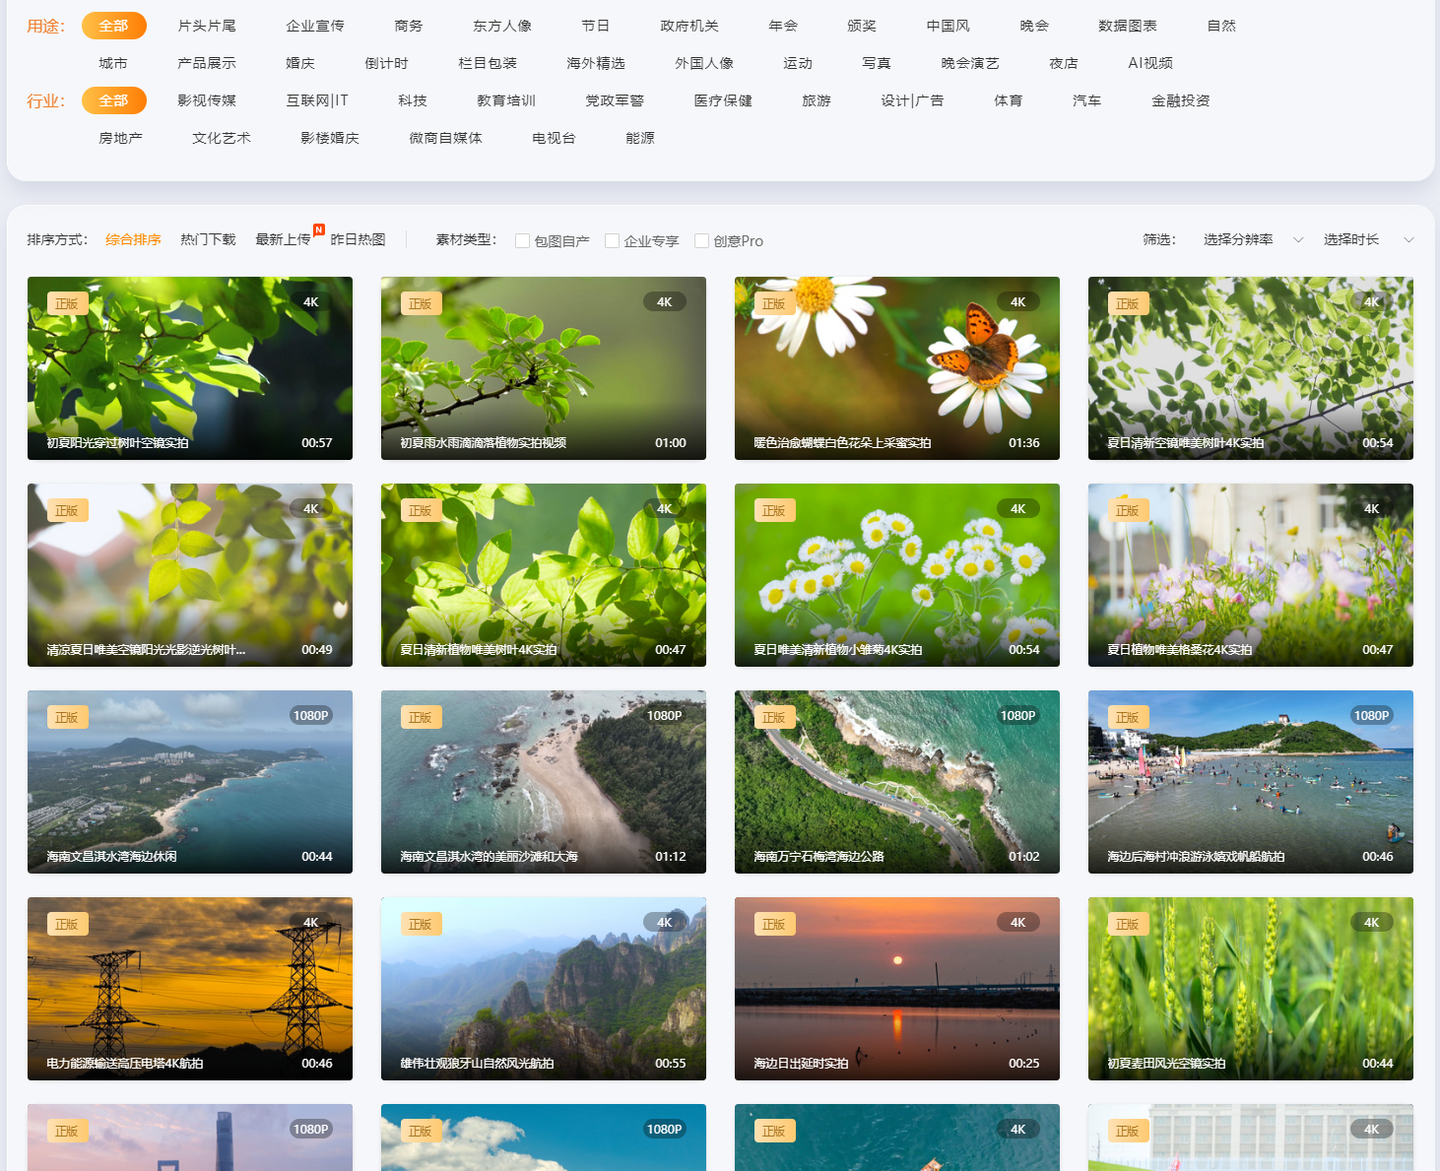
Task: Filter usage by 年会
Action: pos(783,26)
